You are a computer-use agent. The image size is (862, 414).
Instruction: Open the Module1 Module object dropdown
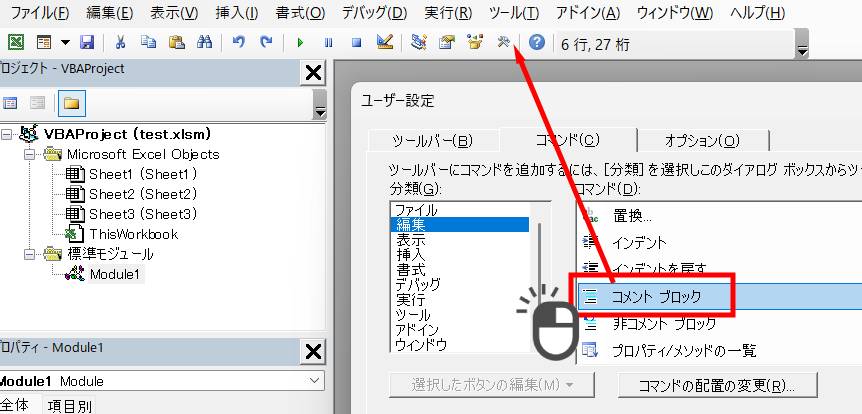[x=314, y=380]
